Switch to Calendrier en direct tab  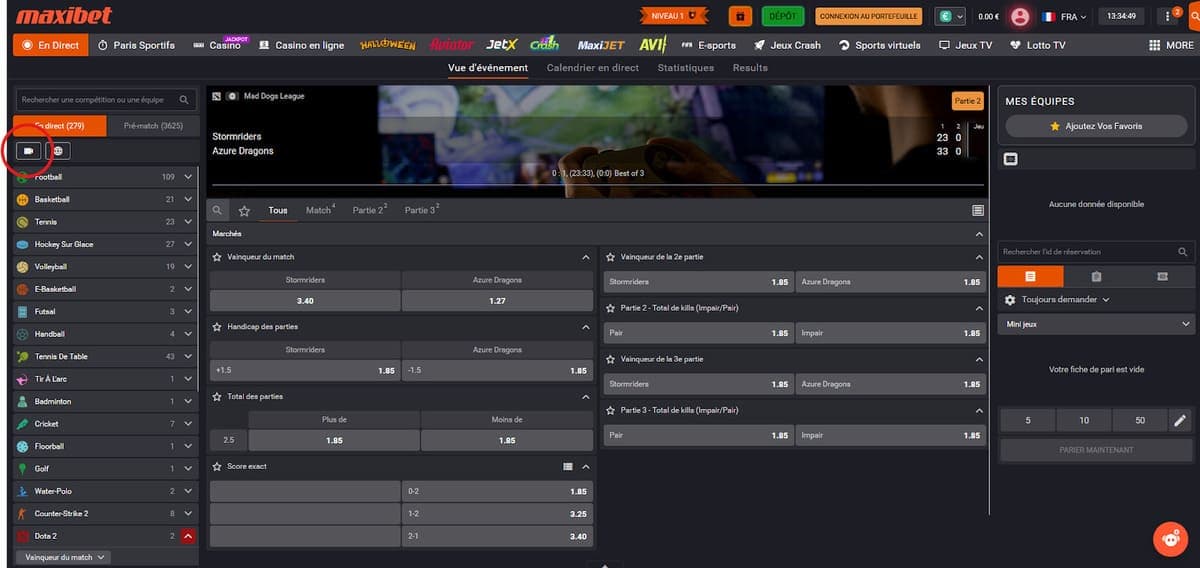coord(593,68)
